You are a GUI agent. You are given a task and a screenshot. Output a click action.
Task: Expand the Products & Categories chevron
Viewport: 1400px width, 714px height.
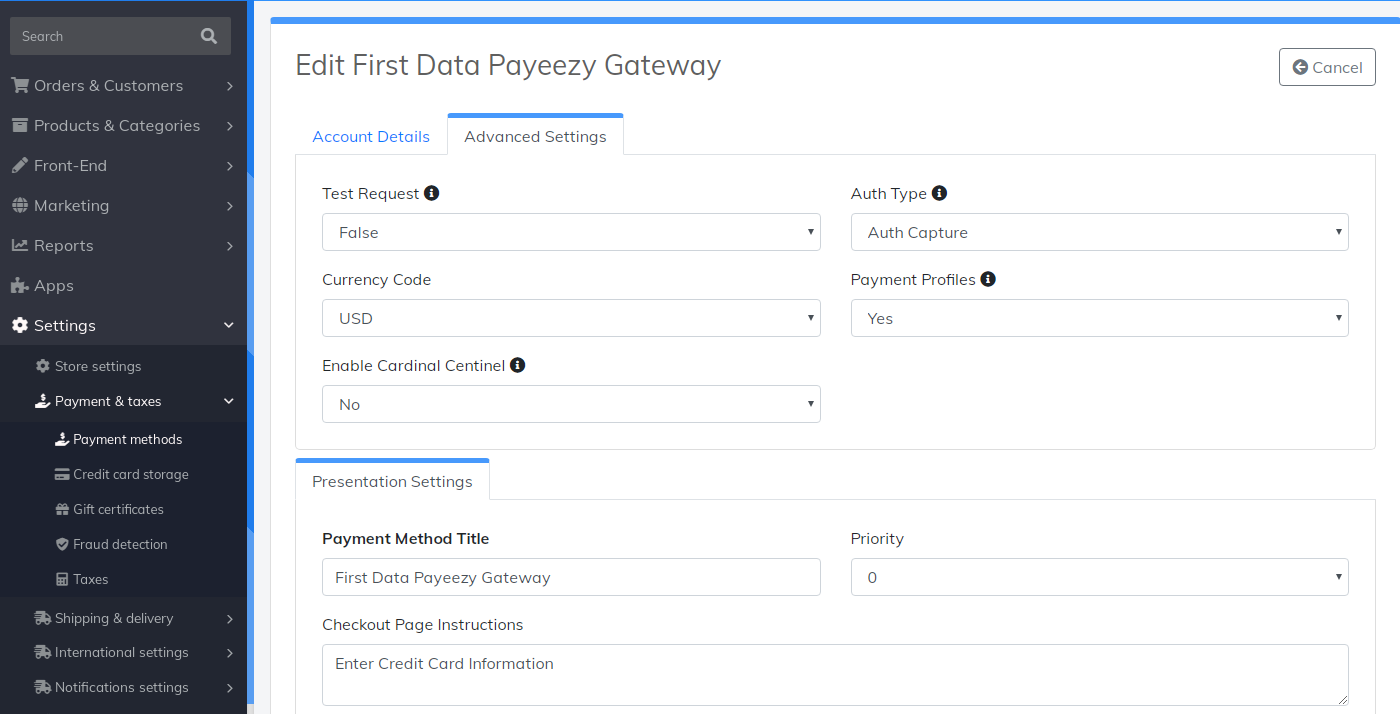coord(230,126)
